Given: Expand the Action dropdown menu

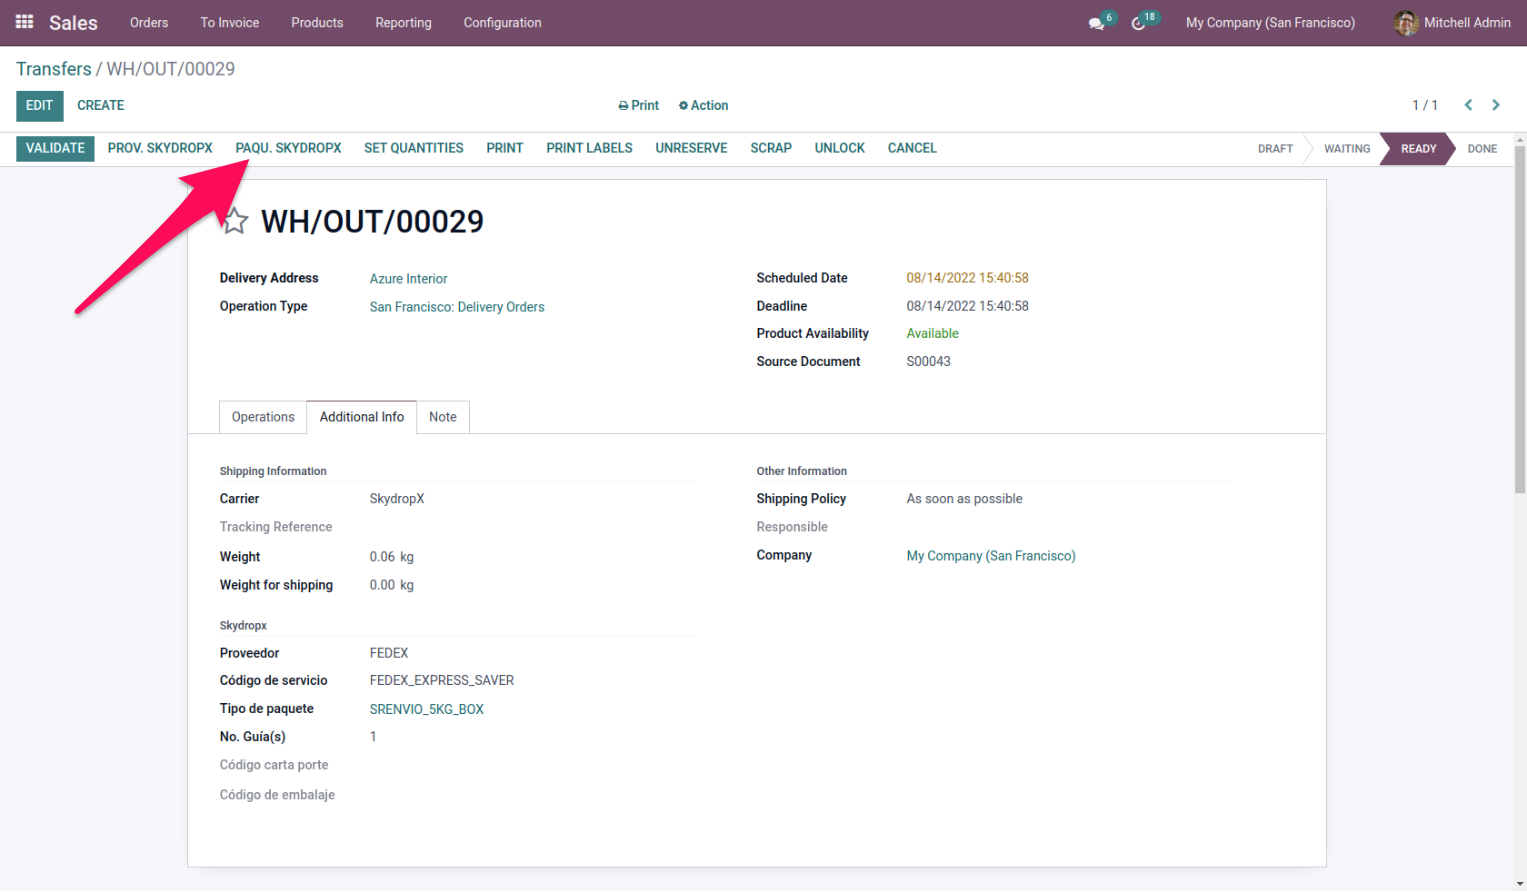Looking at the screenshot, I should (x=703, y=105).
